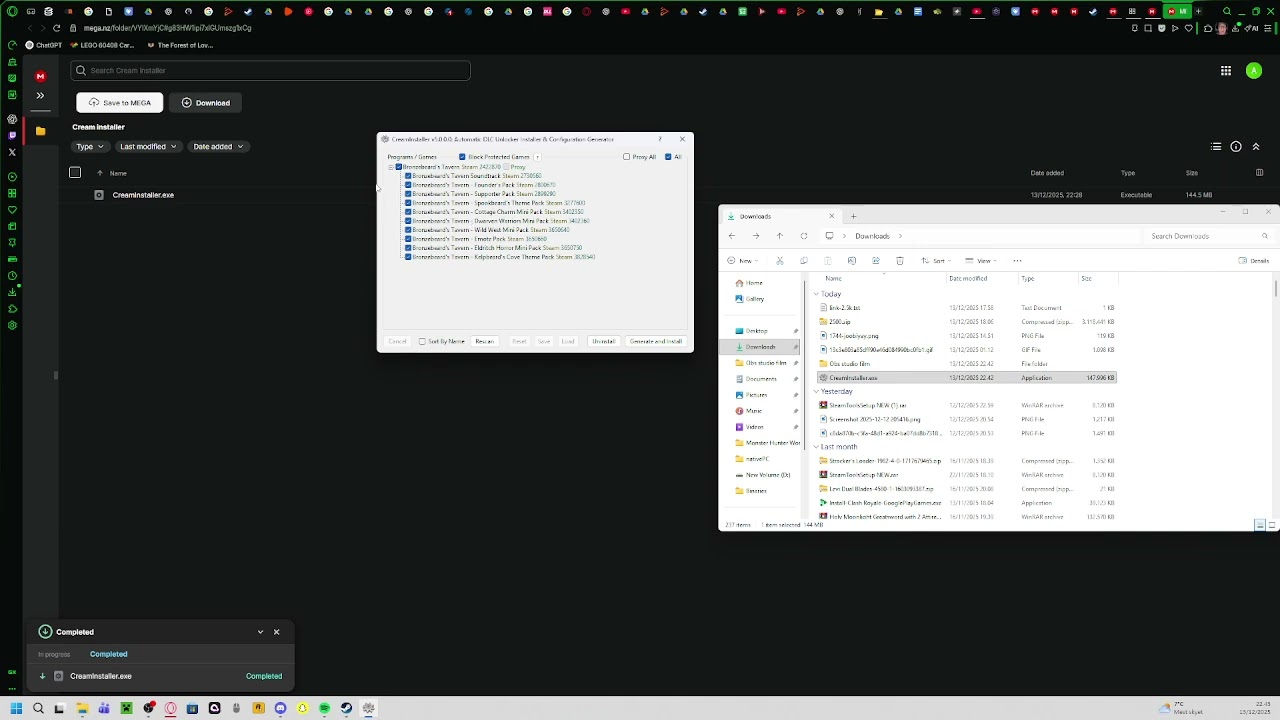
Task: Open the X icon in browser sidebar
Action: 12,152
